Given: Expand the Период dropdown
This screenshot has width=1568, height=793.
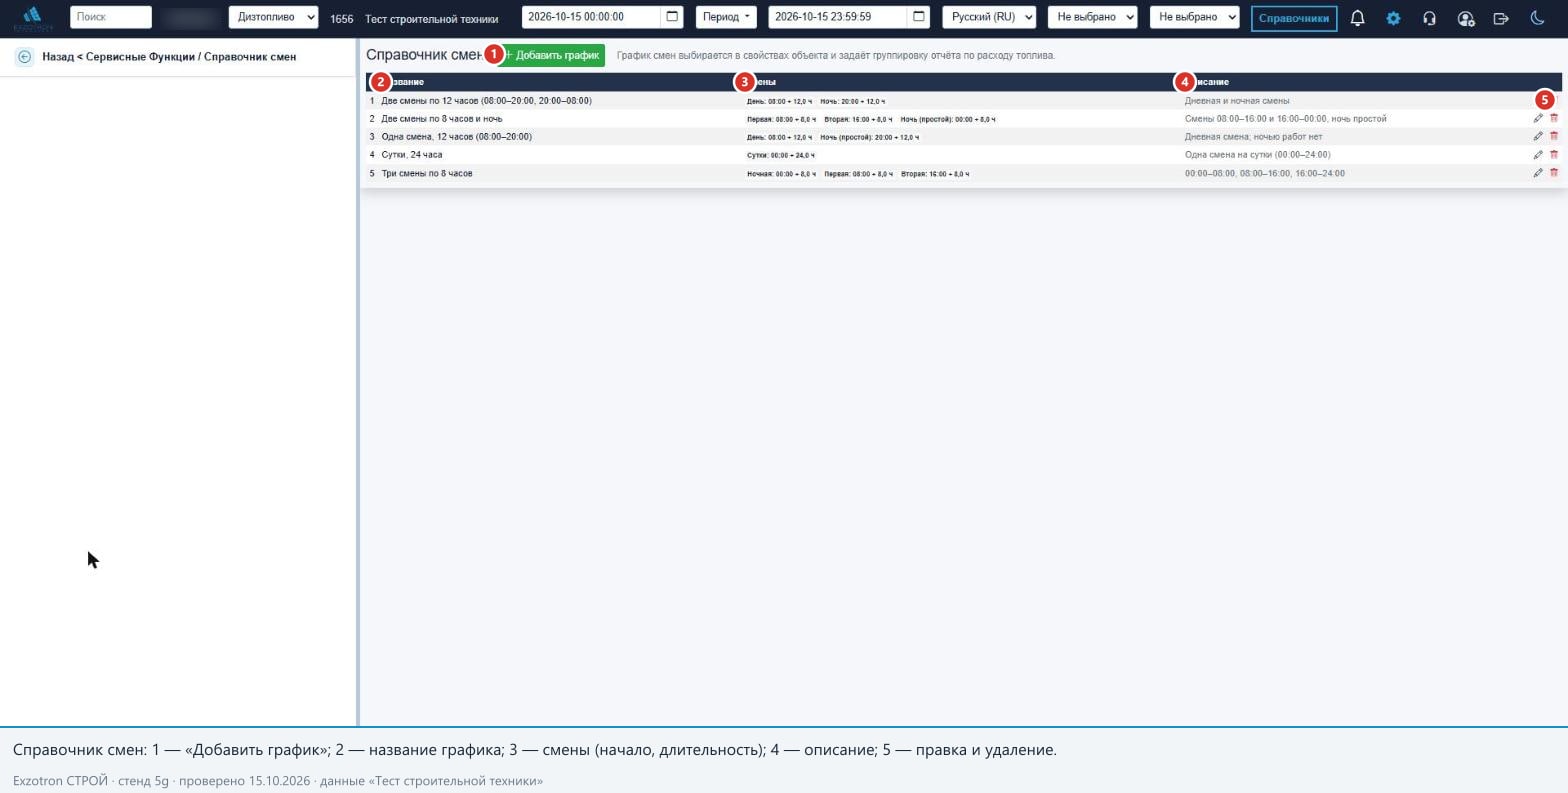Looking at the screenshot, I should click(x=726, y=17).
